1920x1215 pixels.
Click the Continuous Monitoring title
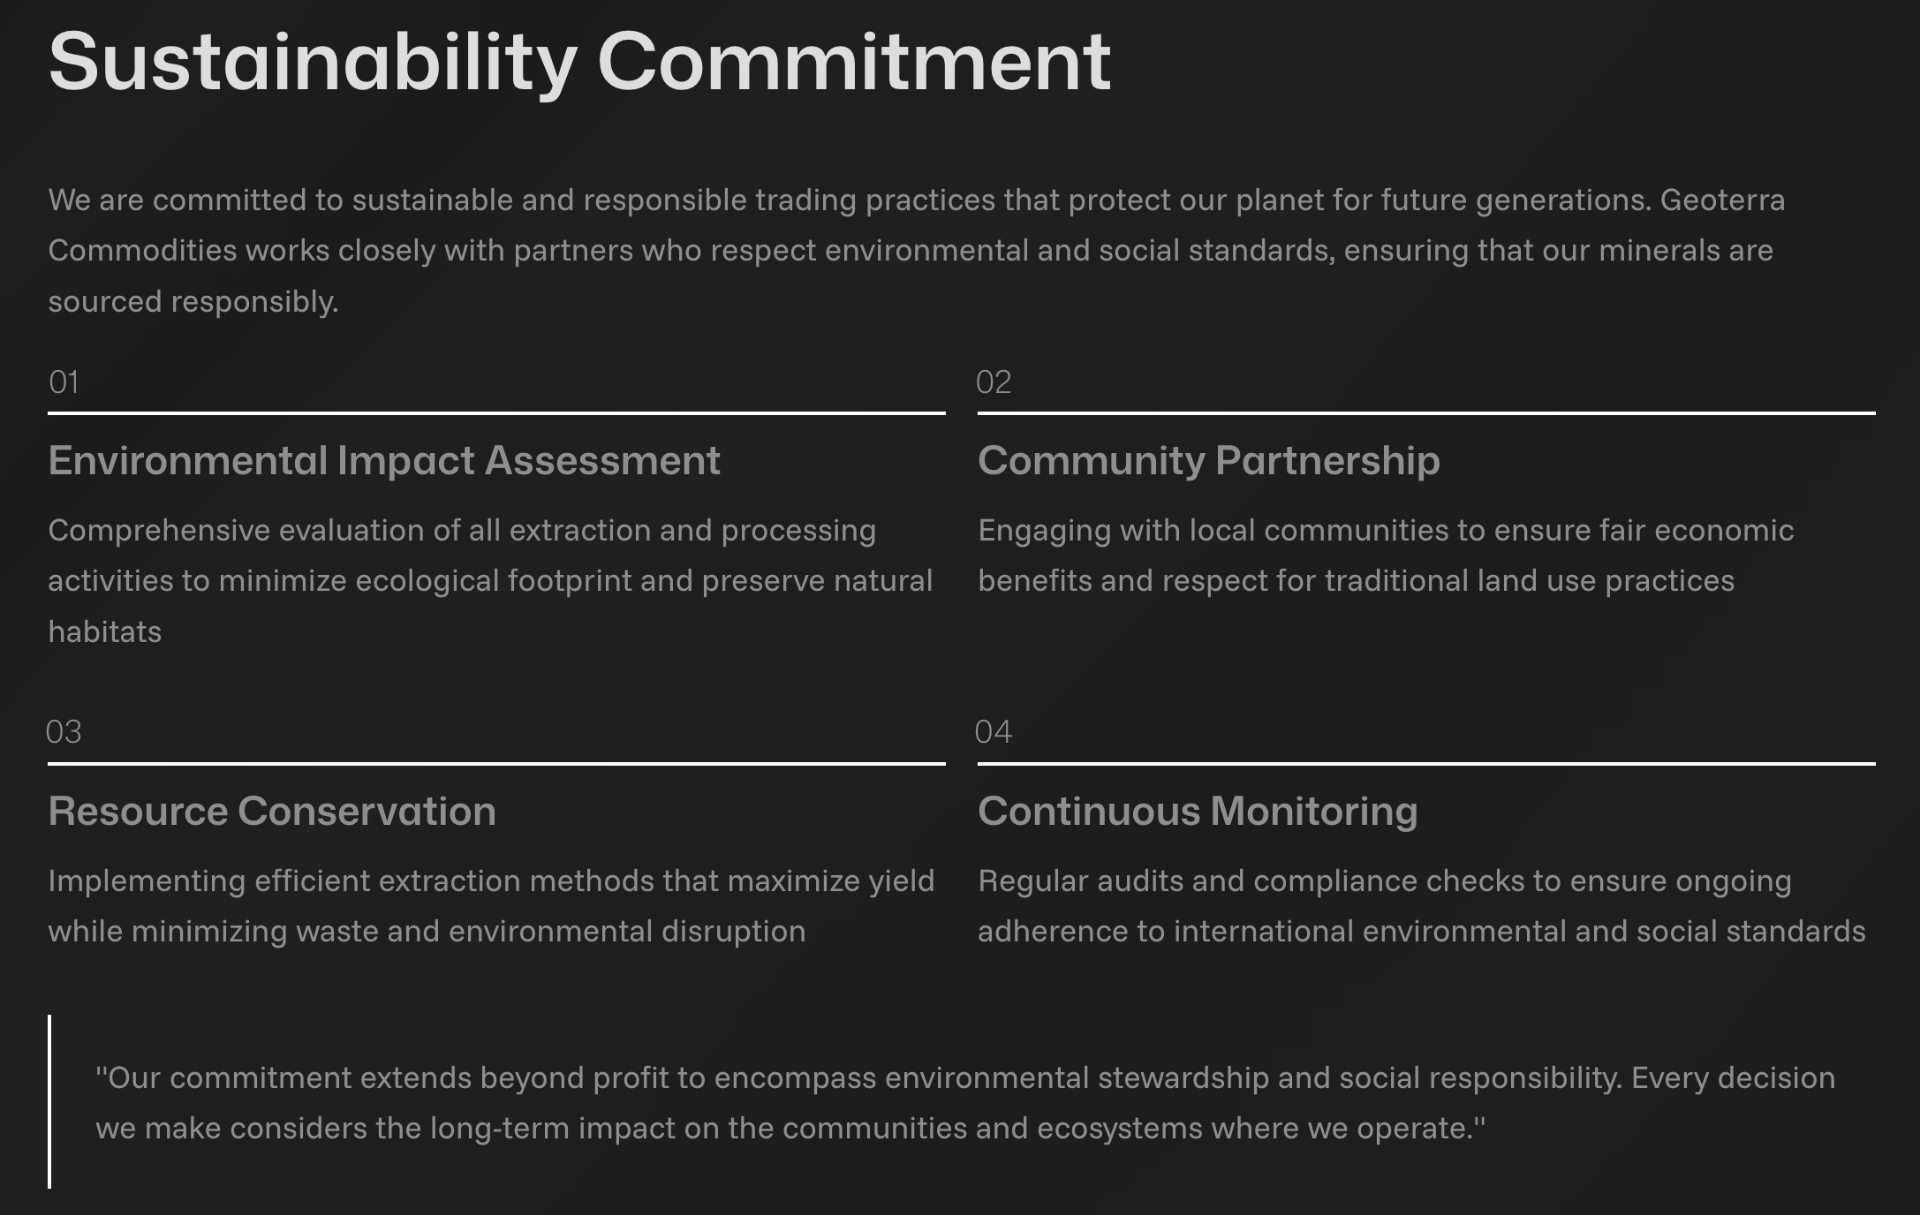1197,811
